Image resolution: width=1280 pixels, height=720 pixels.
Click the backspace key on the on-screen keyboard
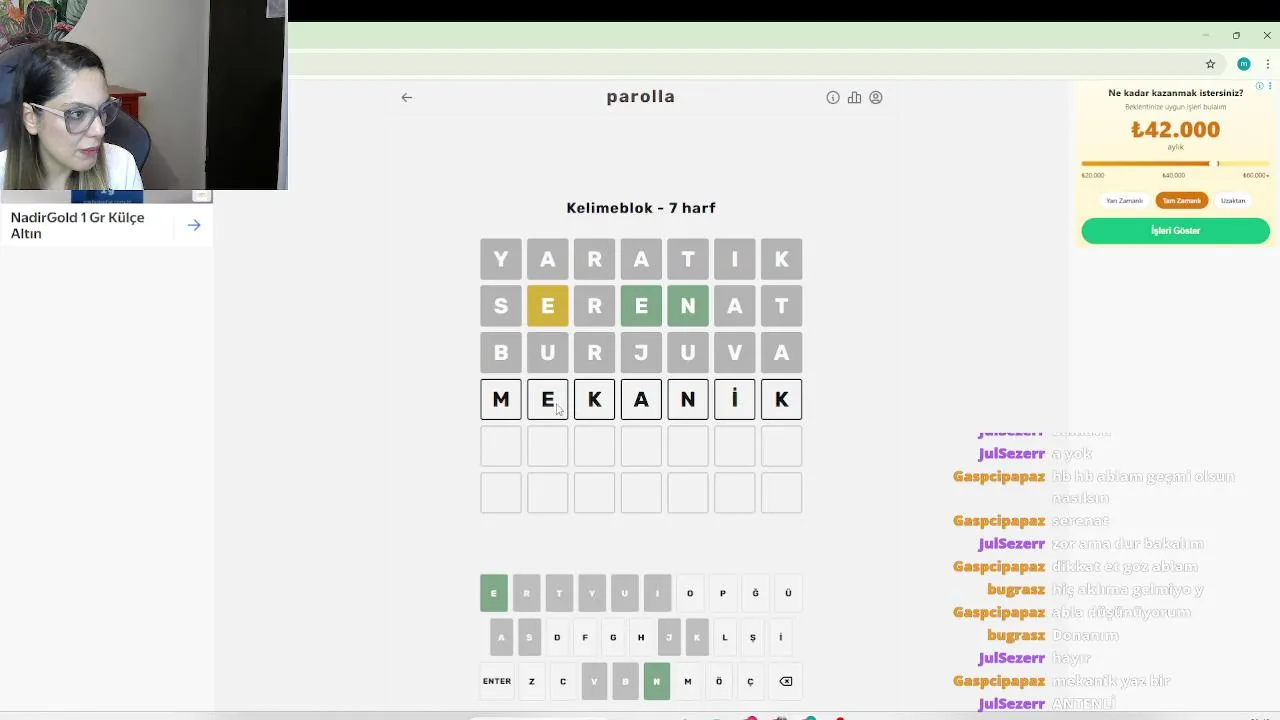pyautogui.click(x=786, y=681)
